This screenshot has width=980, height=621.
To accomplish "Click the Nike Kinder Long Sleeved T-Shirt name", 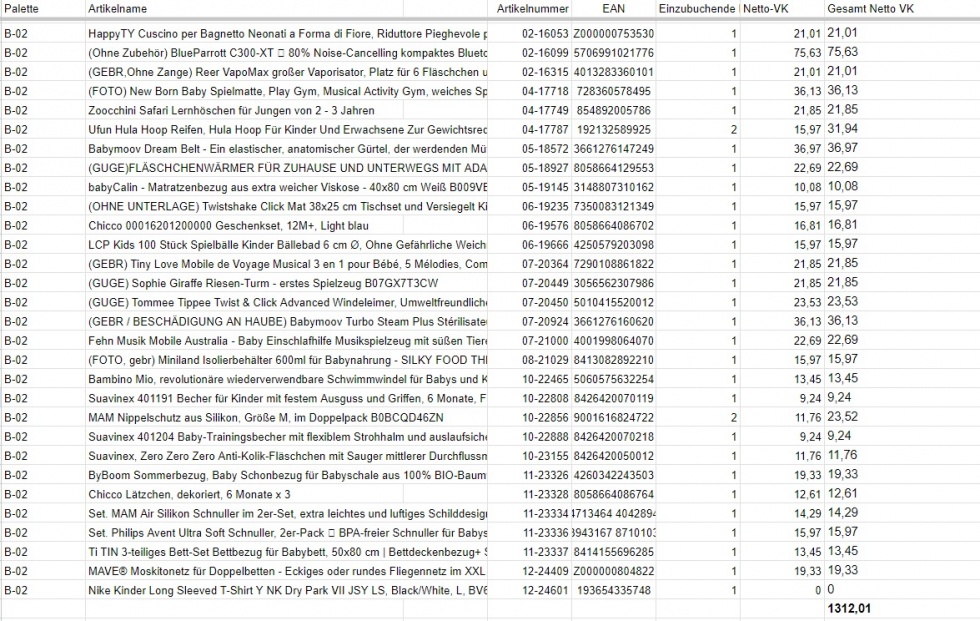I will [x=288, y=591].
